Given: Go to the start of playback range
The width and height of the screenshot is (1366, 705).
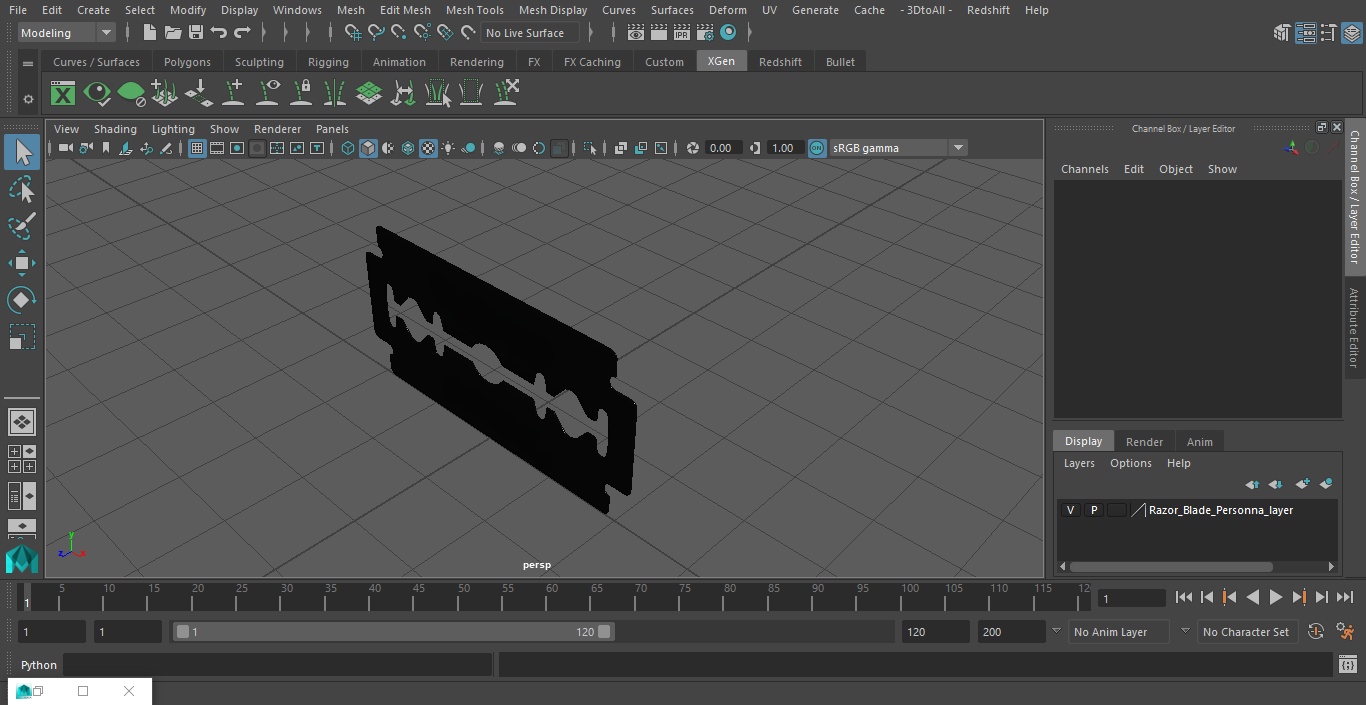Looking at the screenshot, I should click(x=1183, y=597).
